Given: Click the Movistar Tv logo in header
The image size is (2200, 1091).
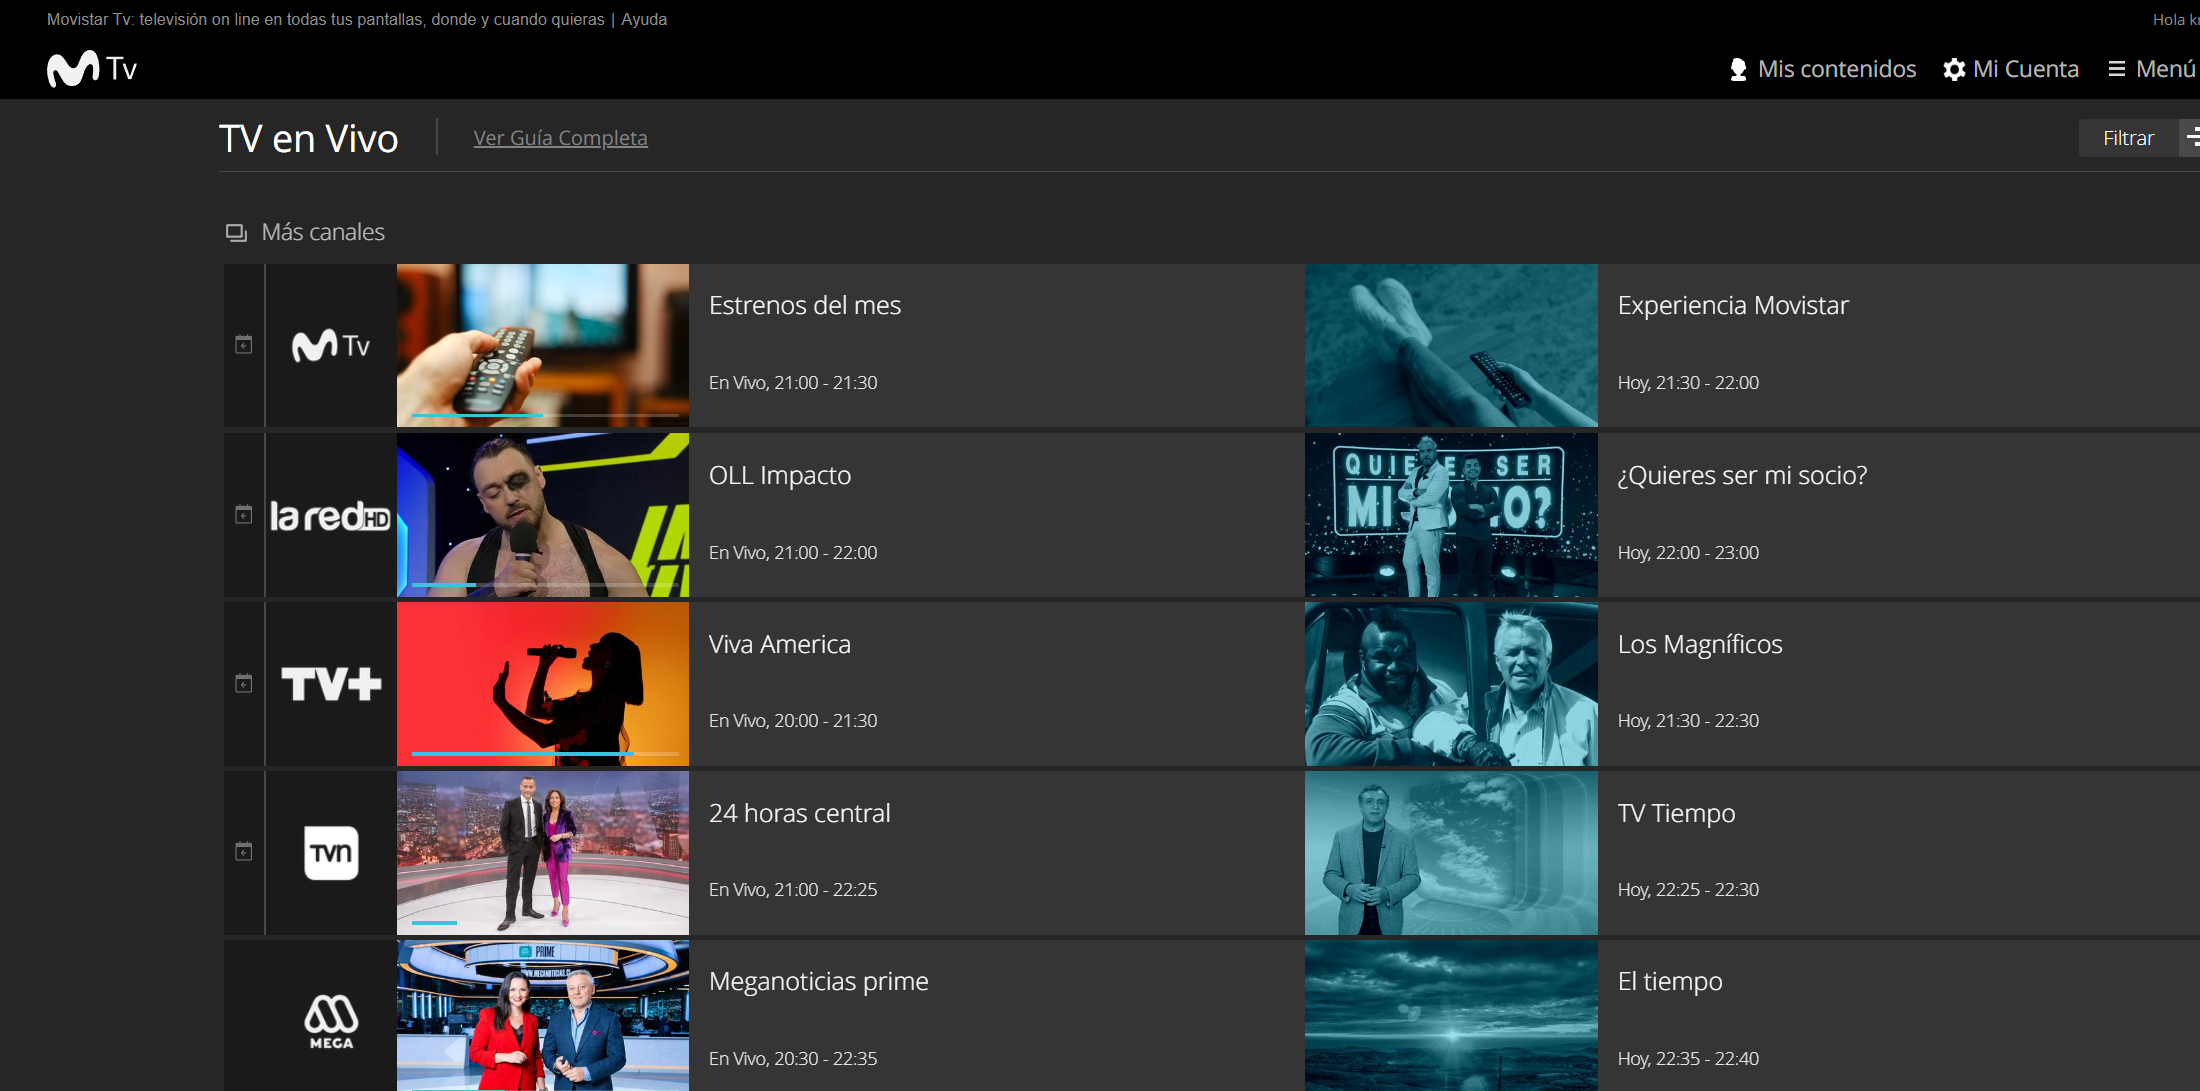Looking at the screenshot, I should [92, 68].
